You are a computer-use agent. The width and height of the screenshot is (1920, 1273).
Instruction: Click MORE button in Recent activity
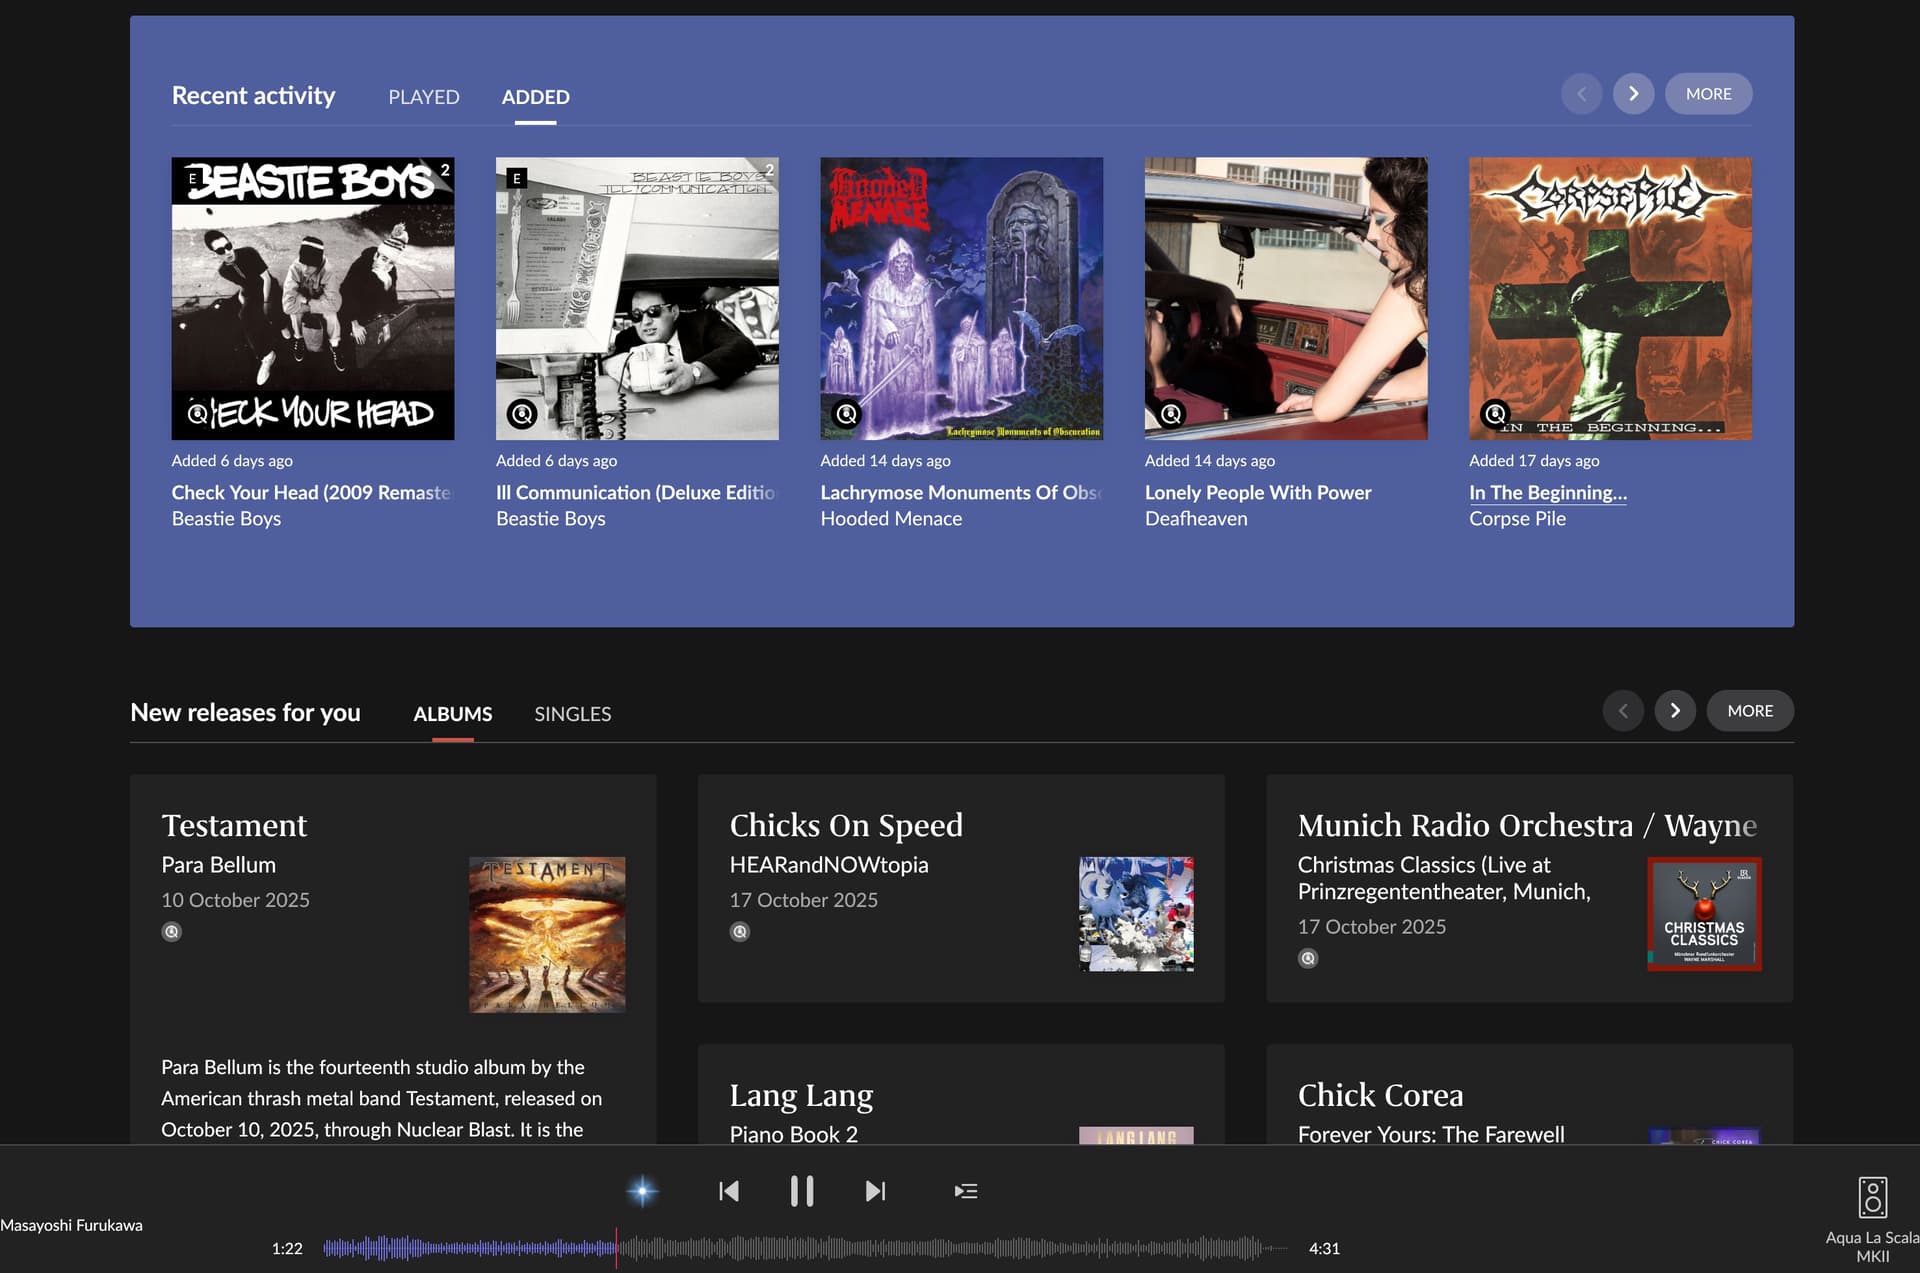click(x=1708, y=94)
